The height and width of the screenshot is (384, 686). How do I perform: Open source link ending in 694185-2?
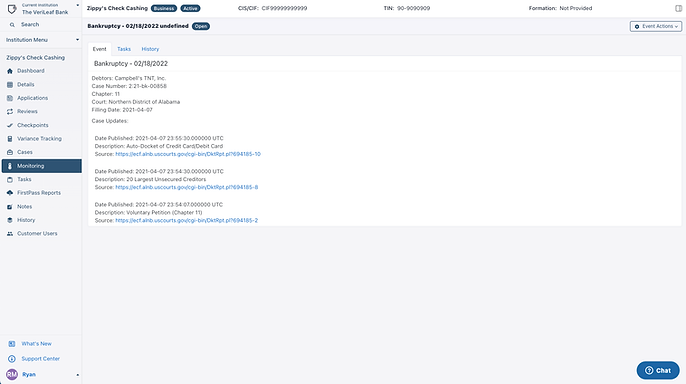[187, 220]
